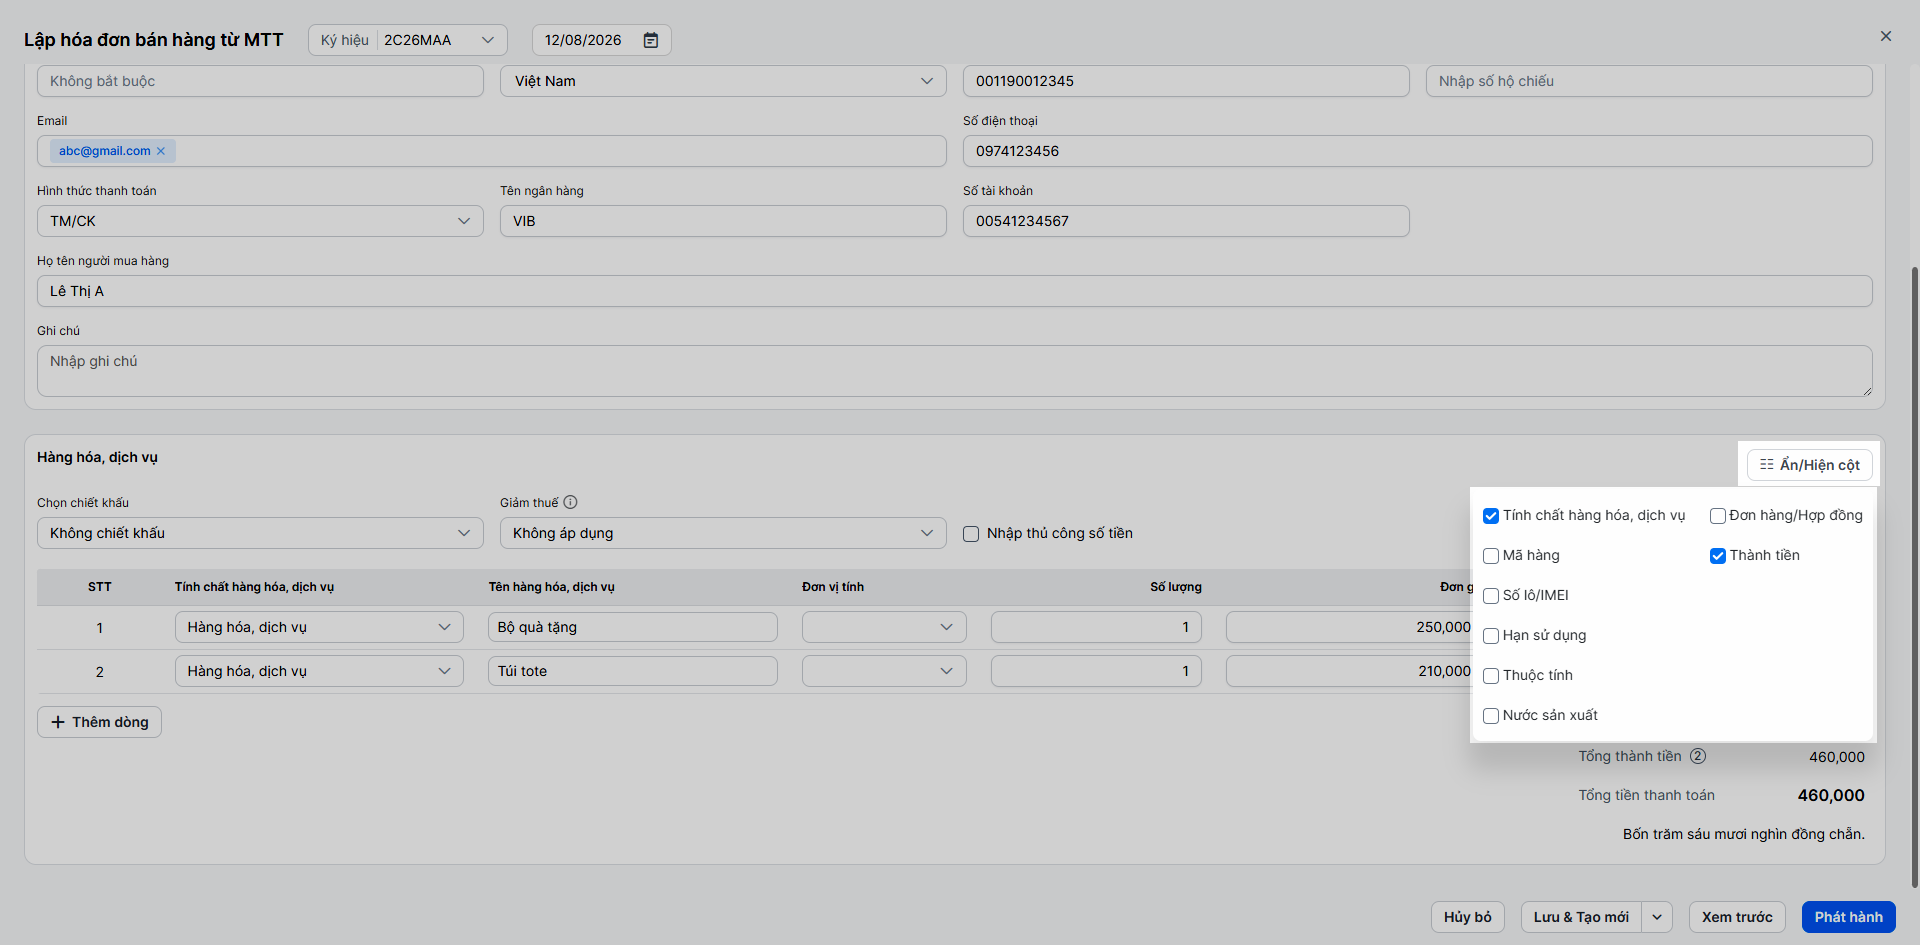
Task: Open the Ký hiệu 2C26MAA dropdown
Action: pos(408,40)
